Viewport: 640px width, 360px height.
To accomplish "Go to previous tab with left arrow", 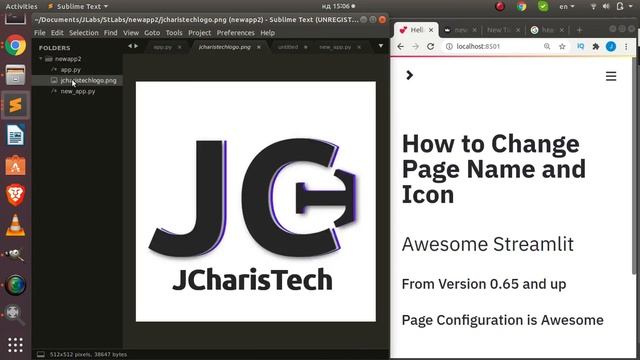I will (x=130, y=46).
